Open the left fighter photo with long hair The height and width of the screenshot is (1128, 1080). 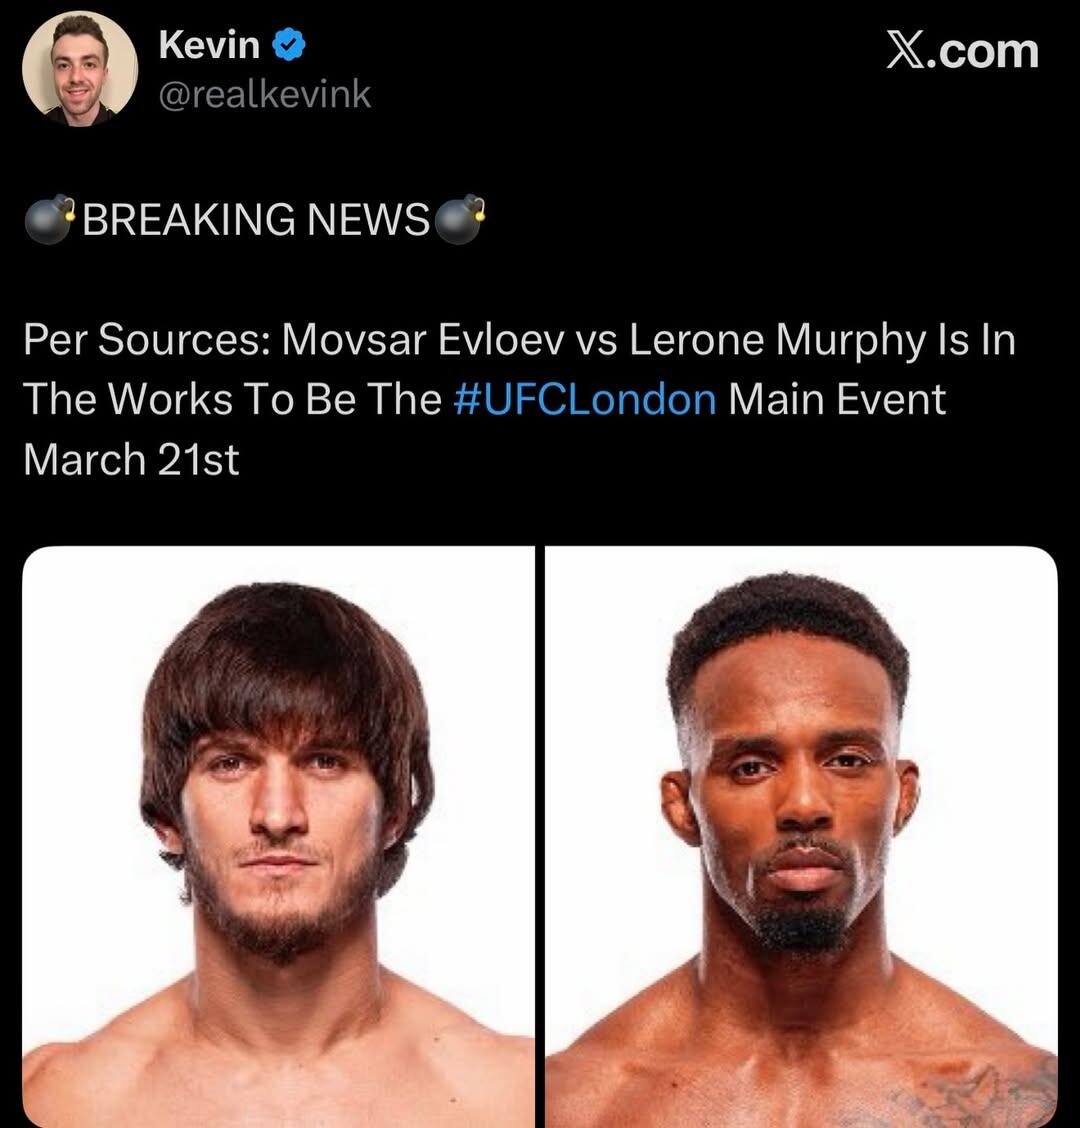click(278, 837)
